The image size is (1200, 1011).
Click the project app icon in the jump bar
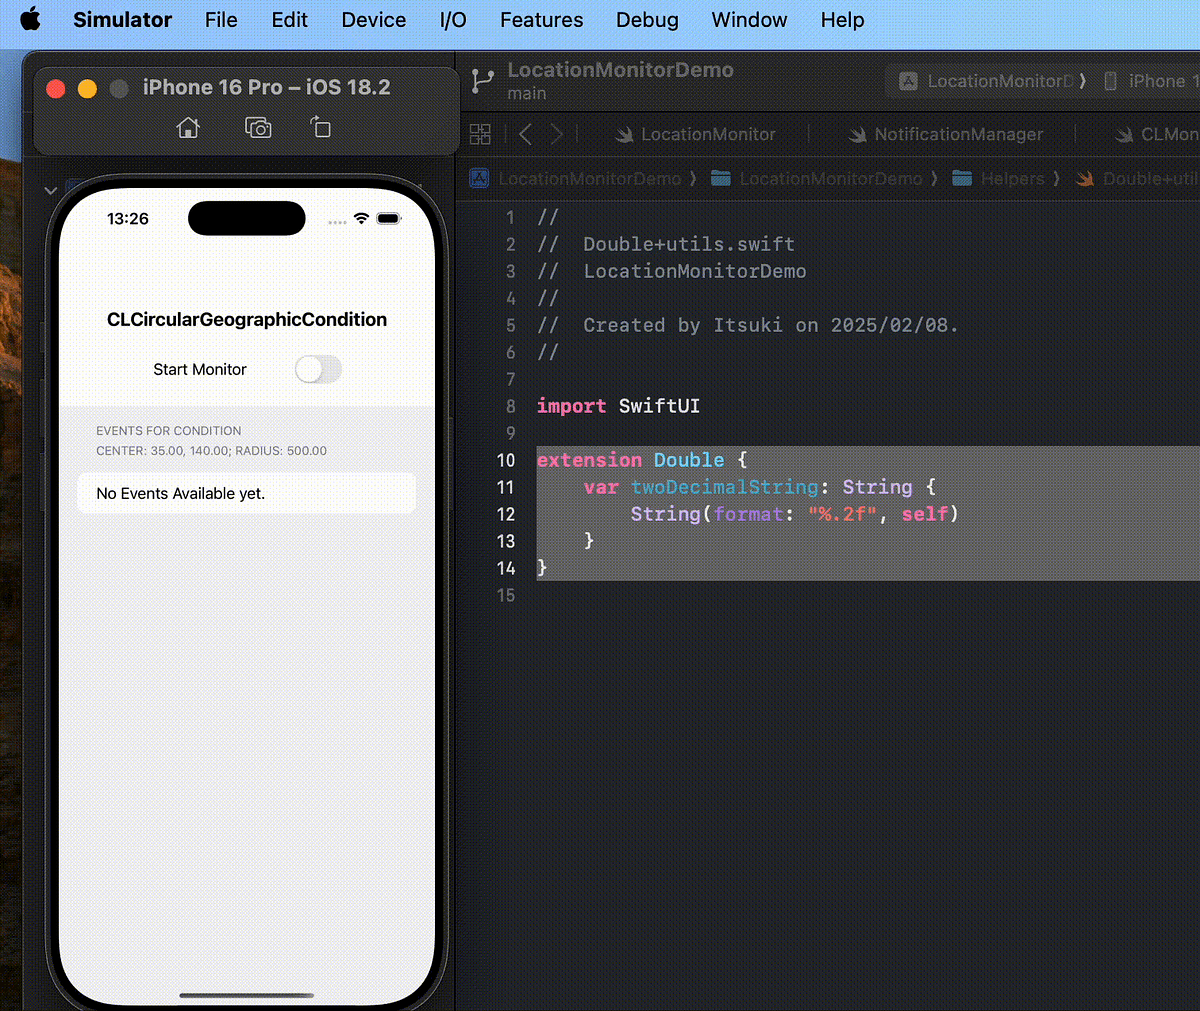click(479, 178)
